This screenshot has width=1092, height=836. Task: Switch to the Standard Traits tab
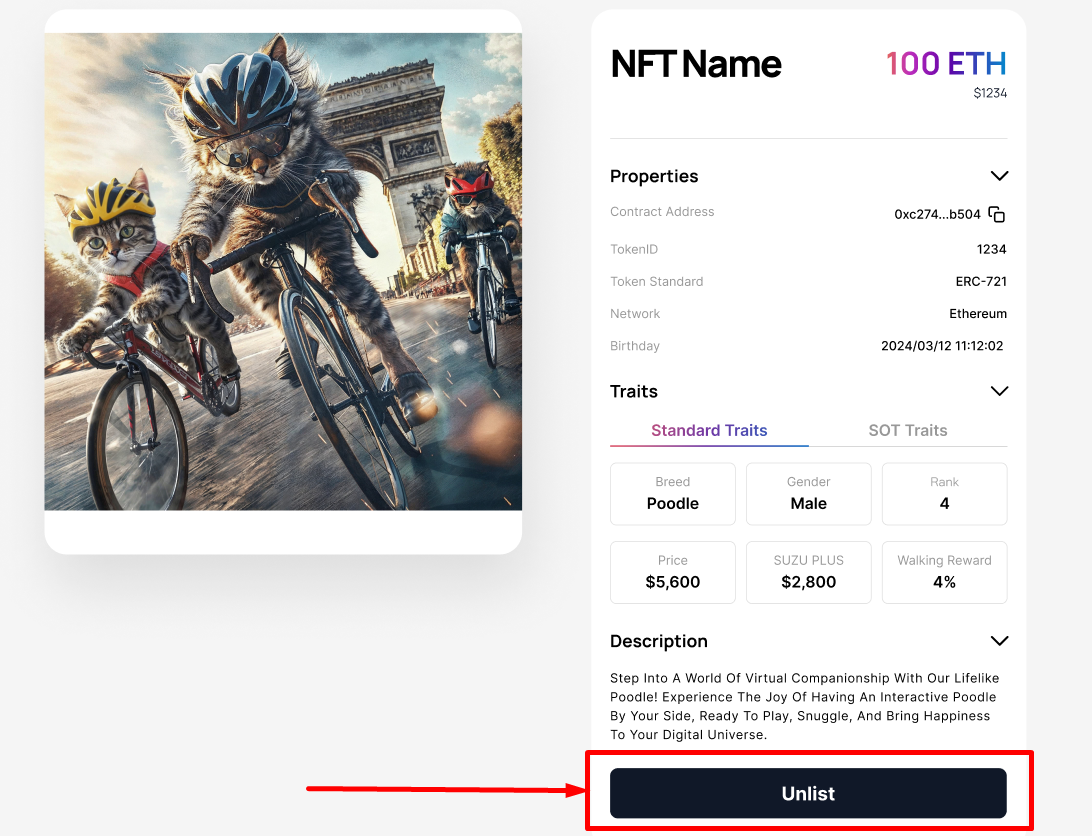709,431
